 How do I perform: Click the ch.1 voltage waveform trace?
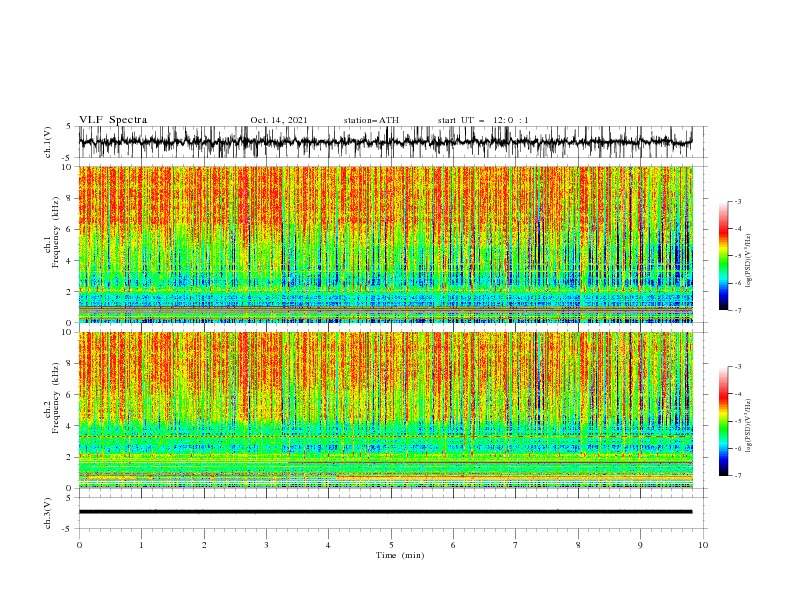click(x=385, y=142)
